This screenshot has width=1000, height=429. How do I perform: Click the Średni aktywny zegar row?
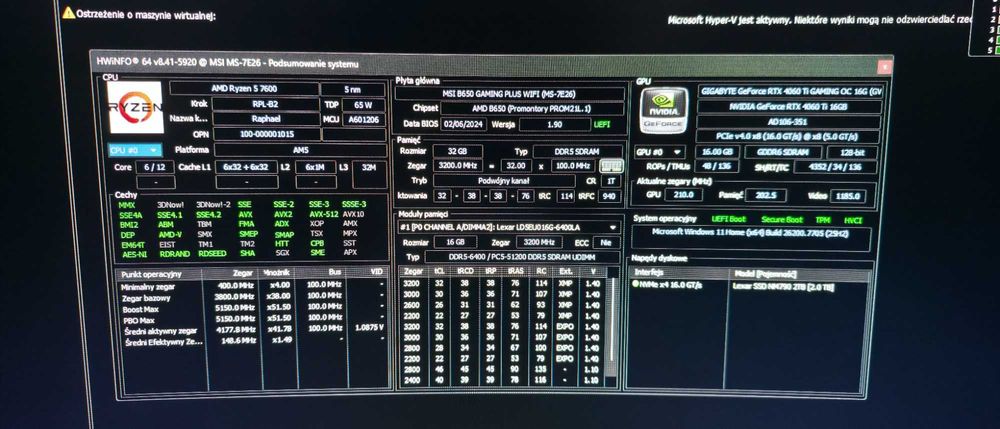[253, 331]
